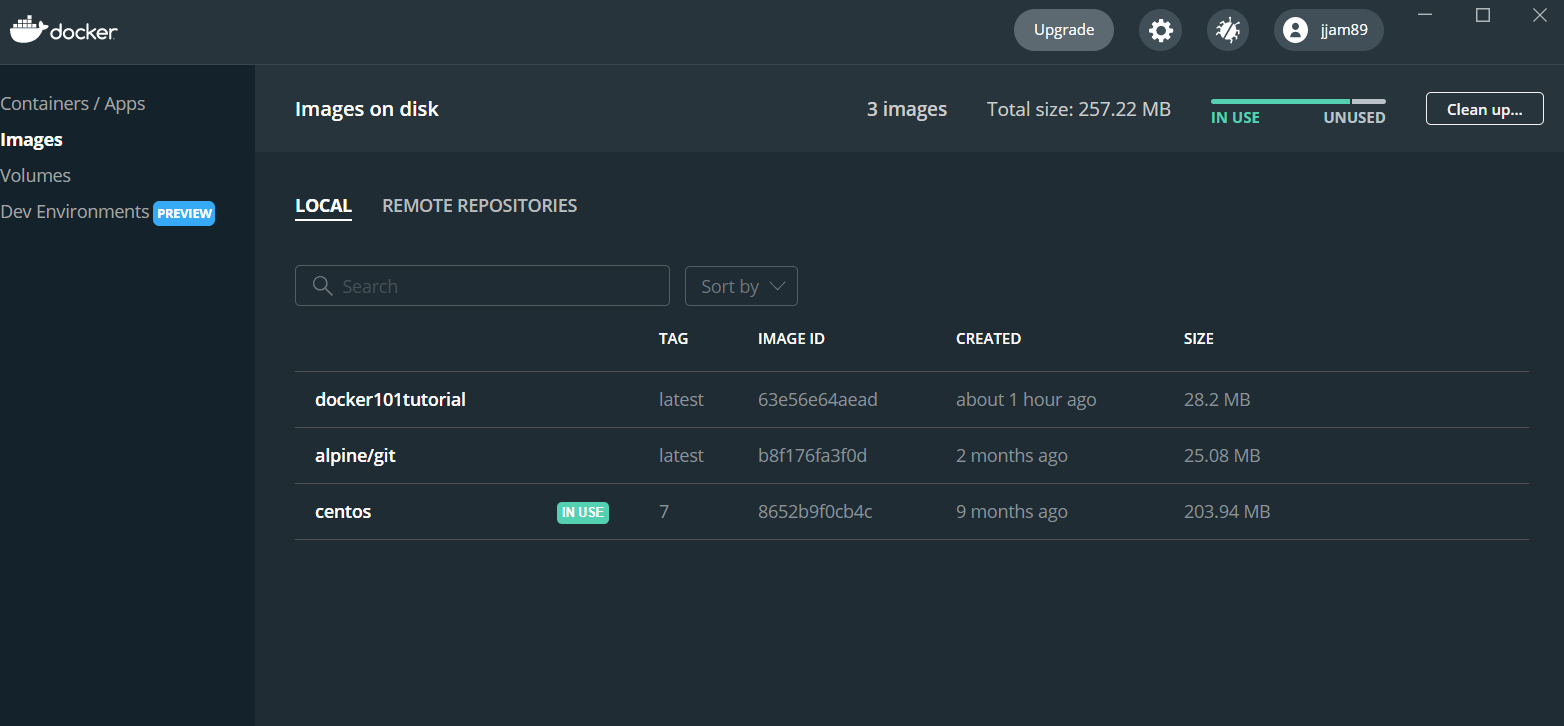The height and width of the screenshot is (726, 1564).
Task: Maximize the Docker Desktop window
Action: [x=1483, y=15]
